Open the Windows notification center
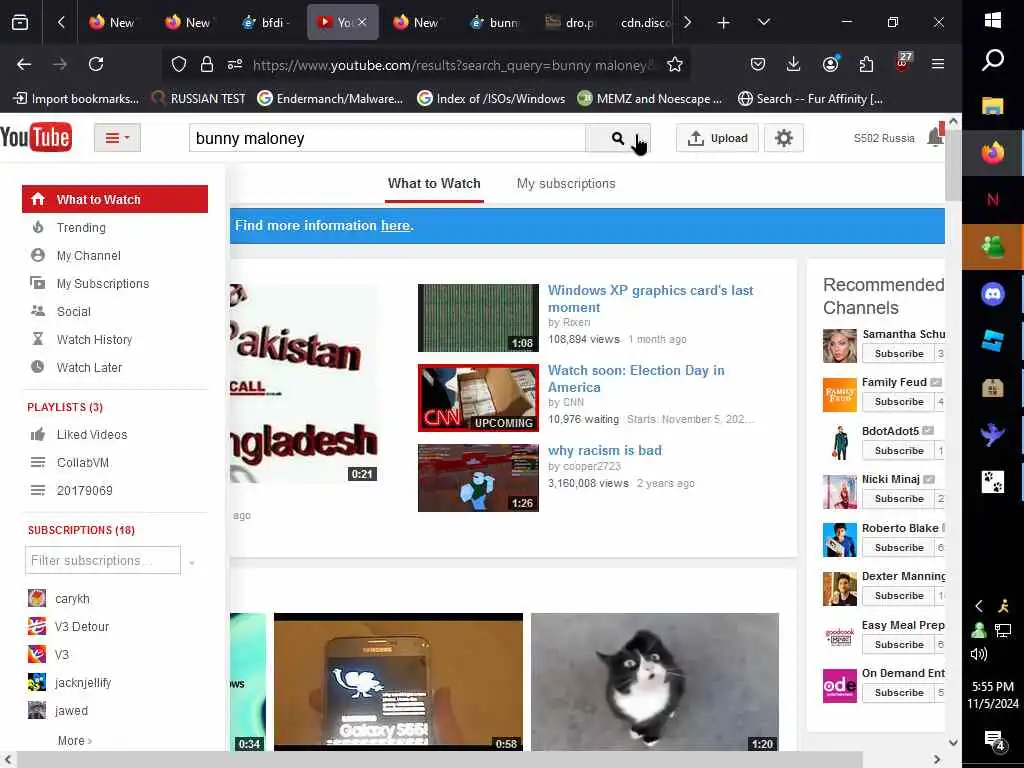1024x768 pixels. (x=994, y=740)
